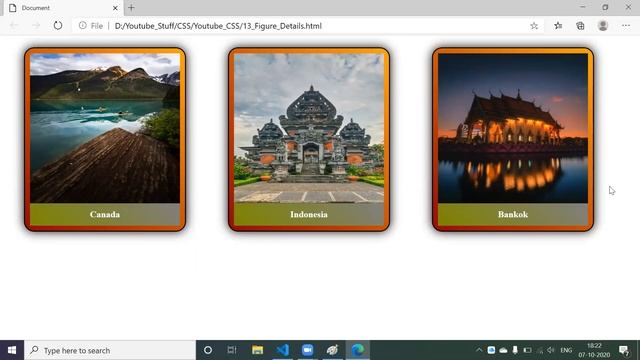Open the browser profile avatar
640x360 pixels.
point(603,26)
